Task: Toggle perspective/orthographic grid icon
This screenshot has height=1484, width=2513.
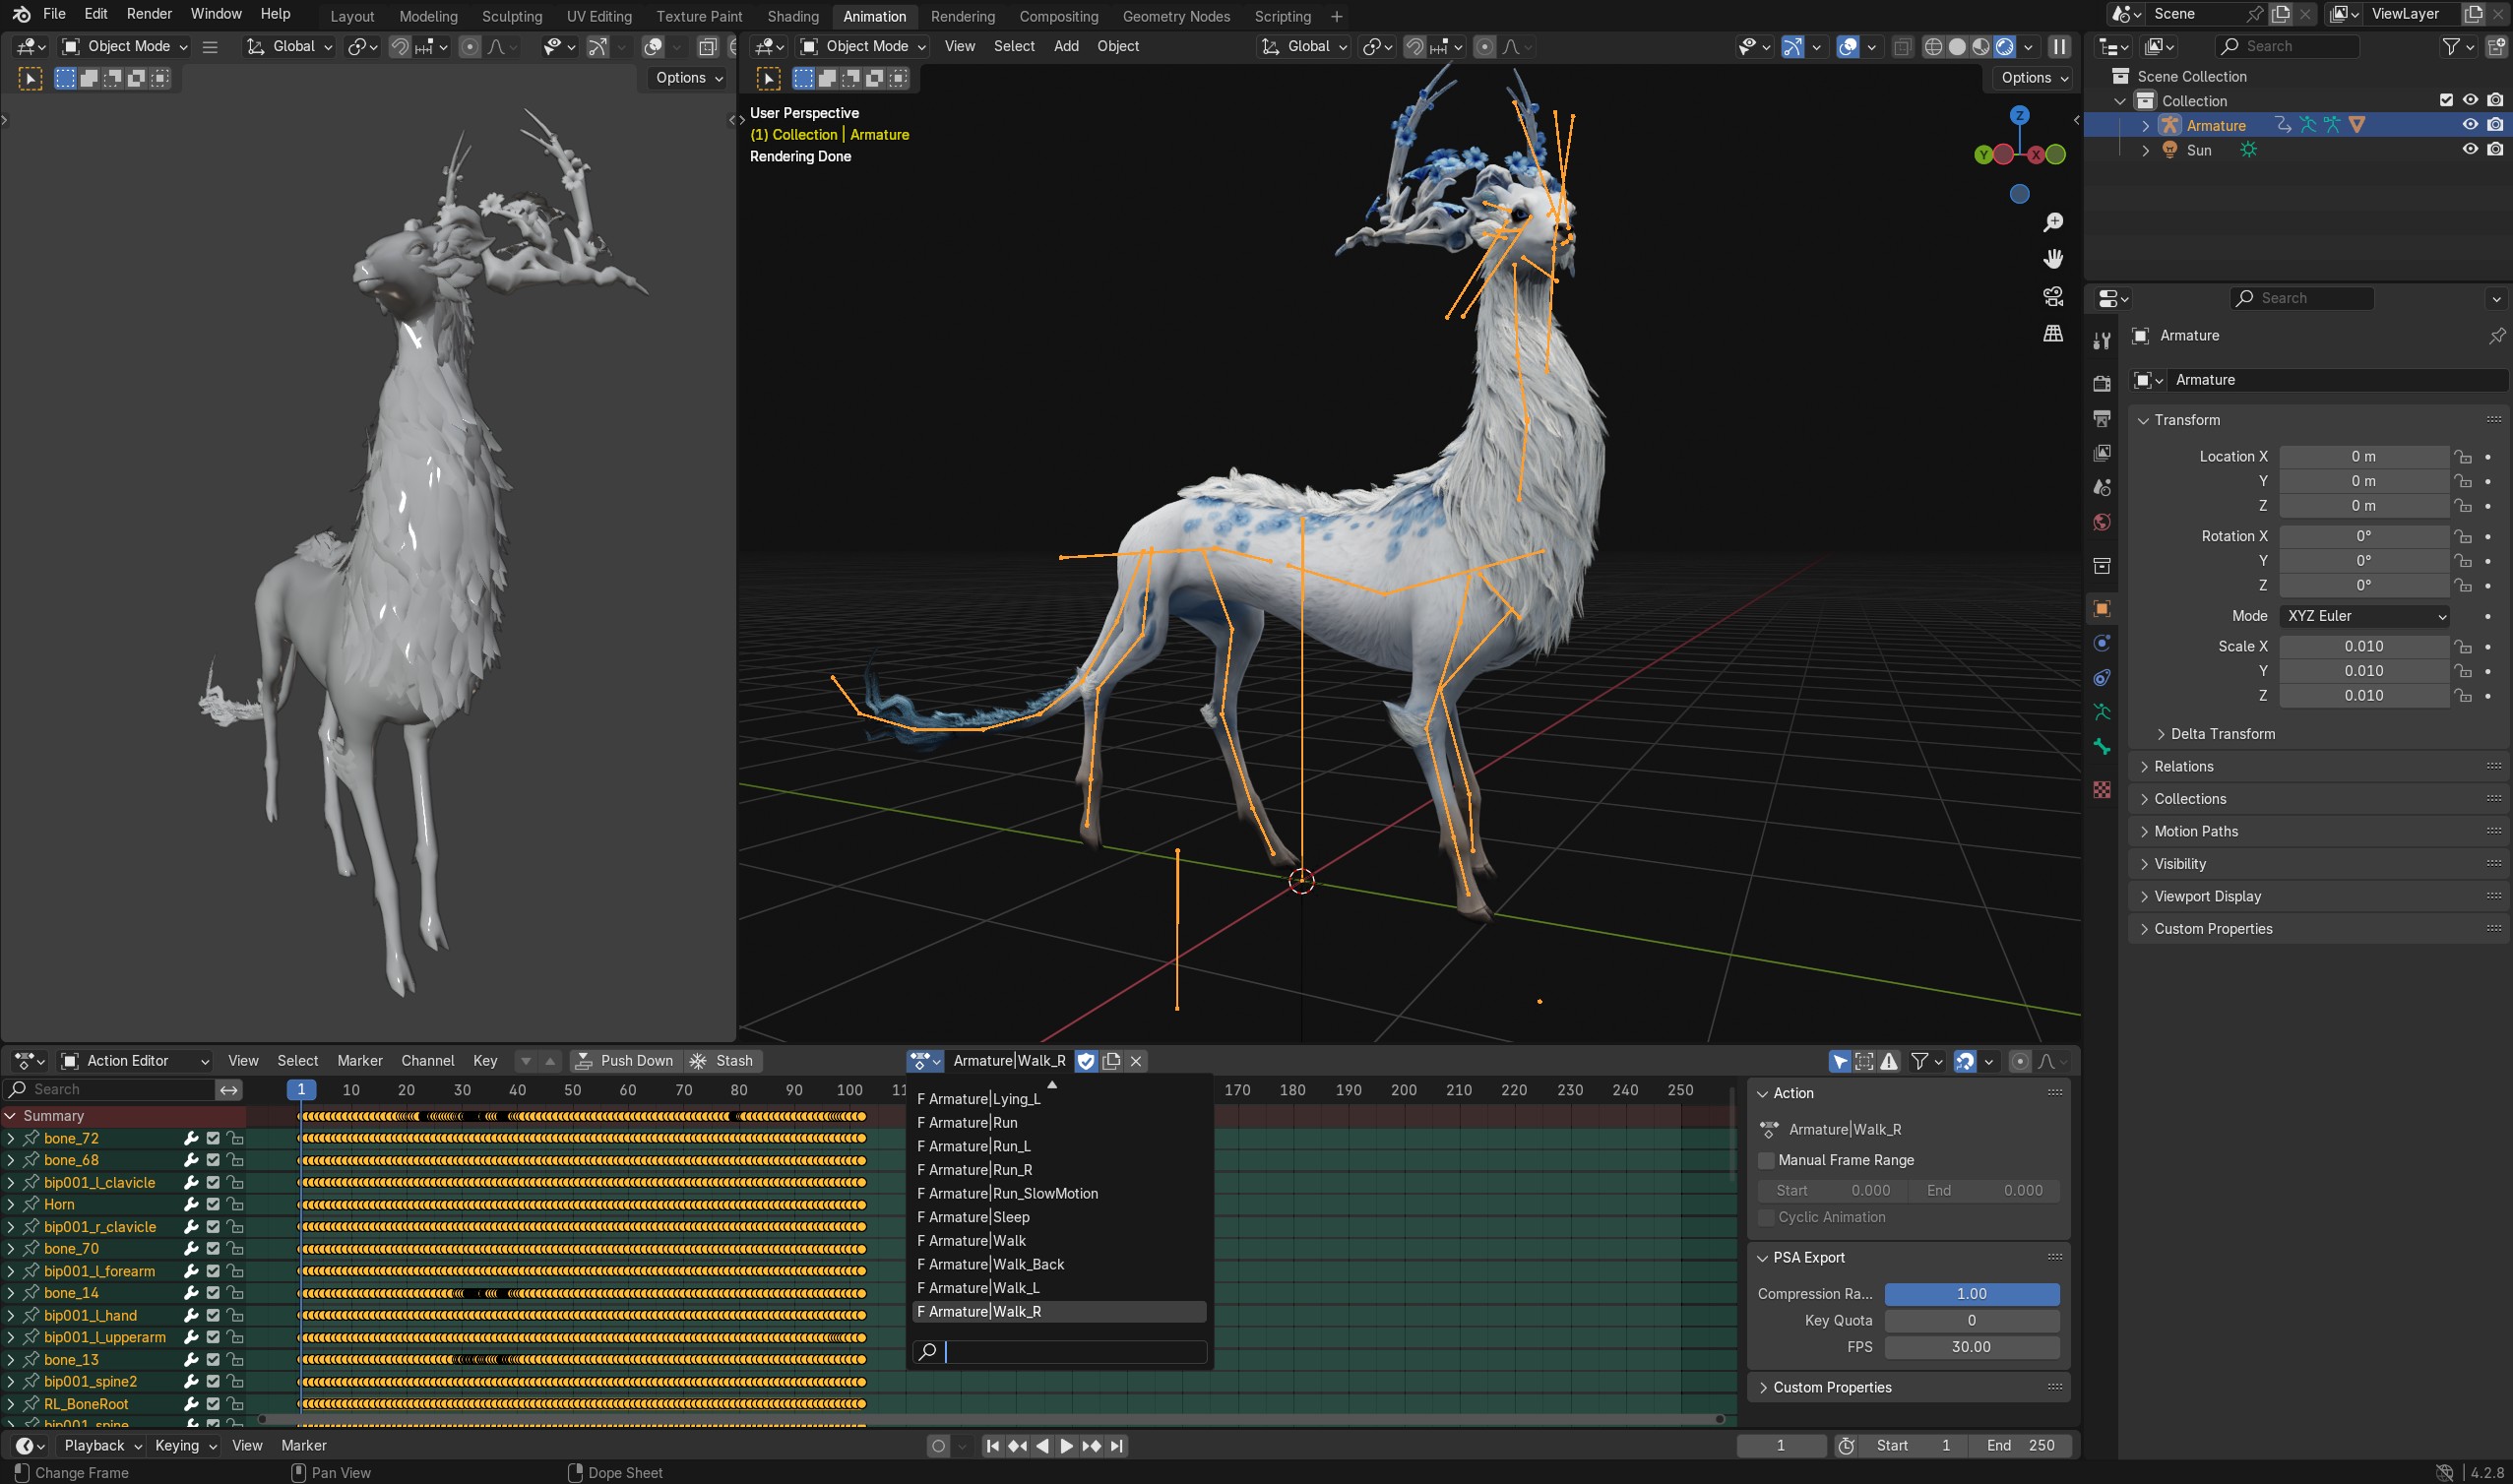Action: click(x=2052, y=333)
